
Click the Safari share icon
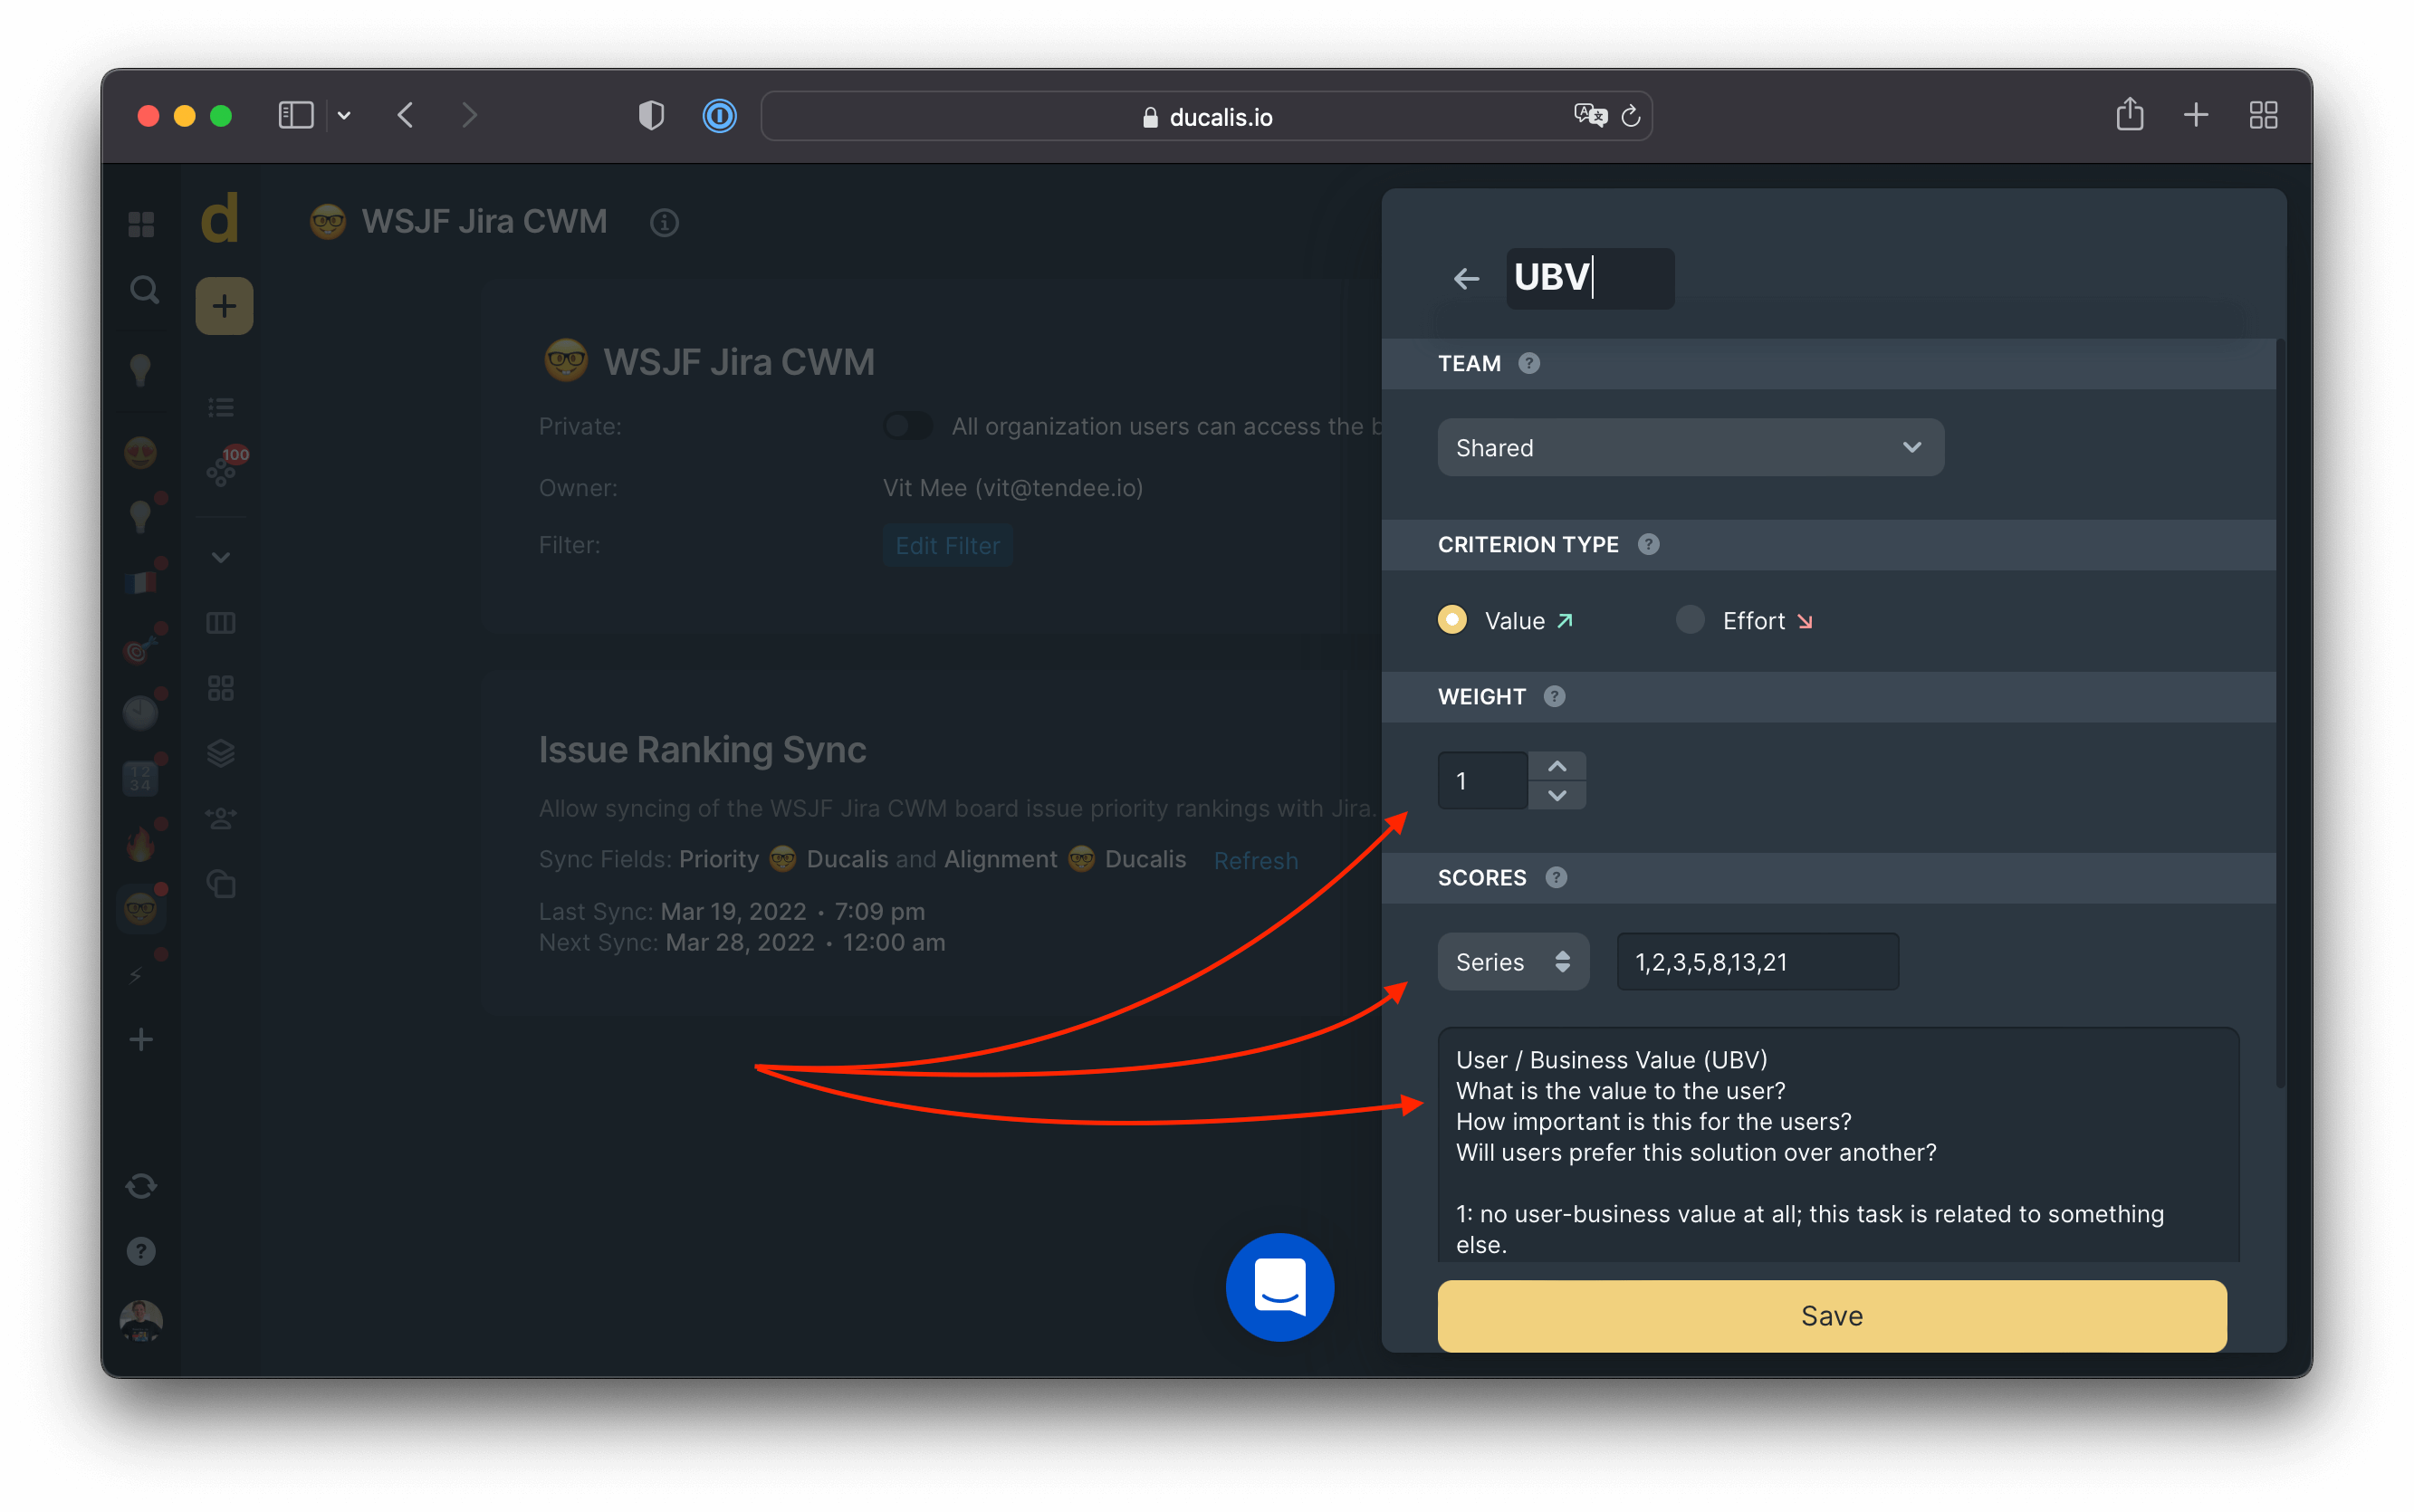click(x=2129, y=115)
